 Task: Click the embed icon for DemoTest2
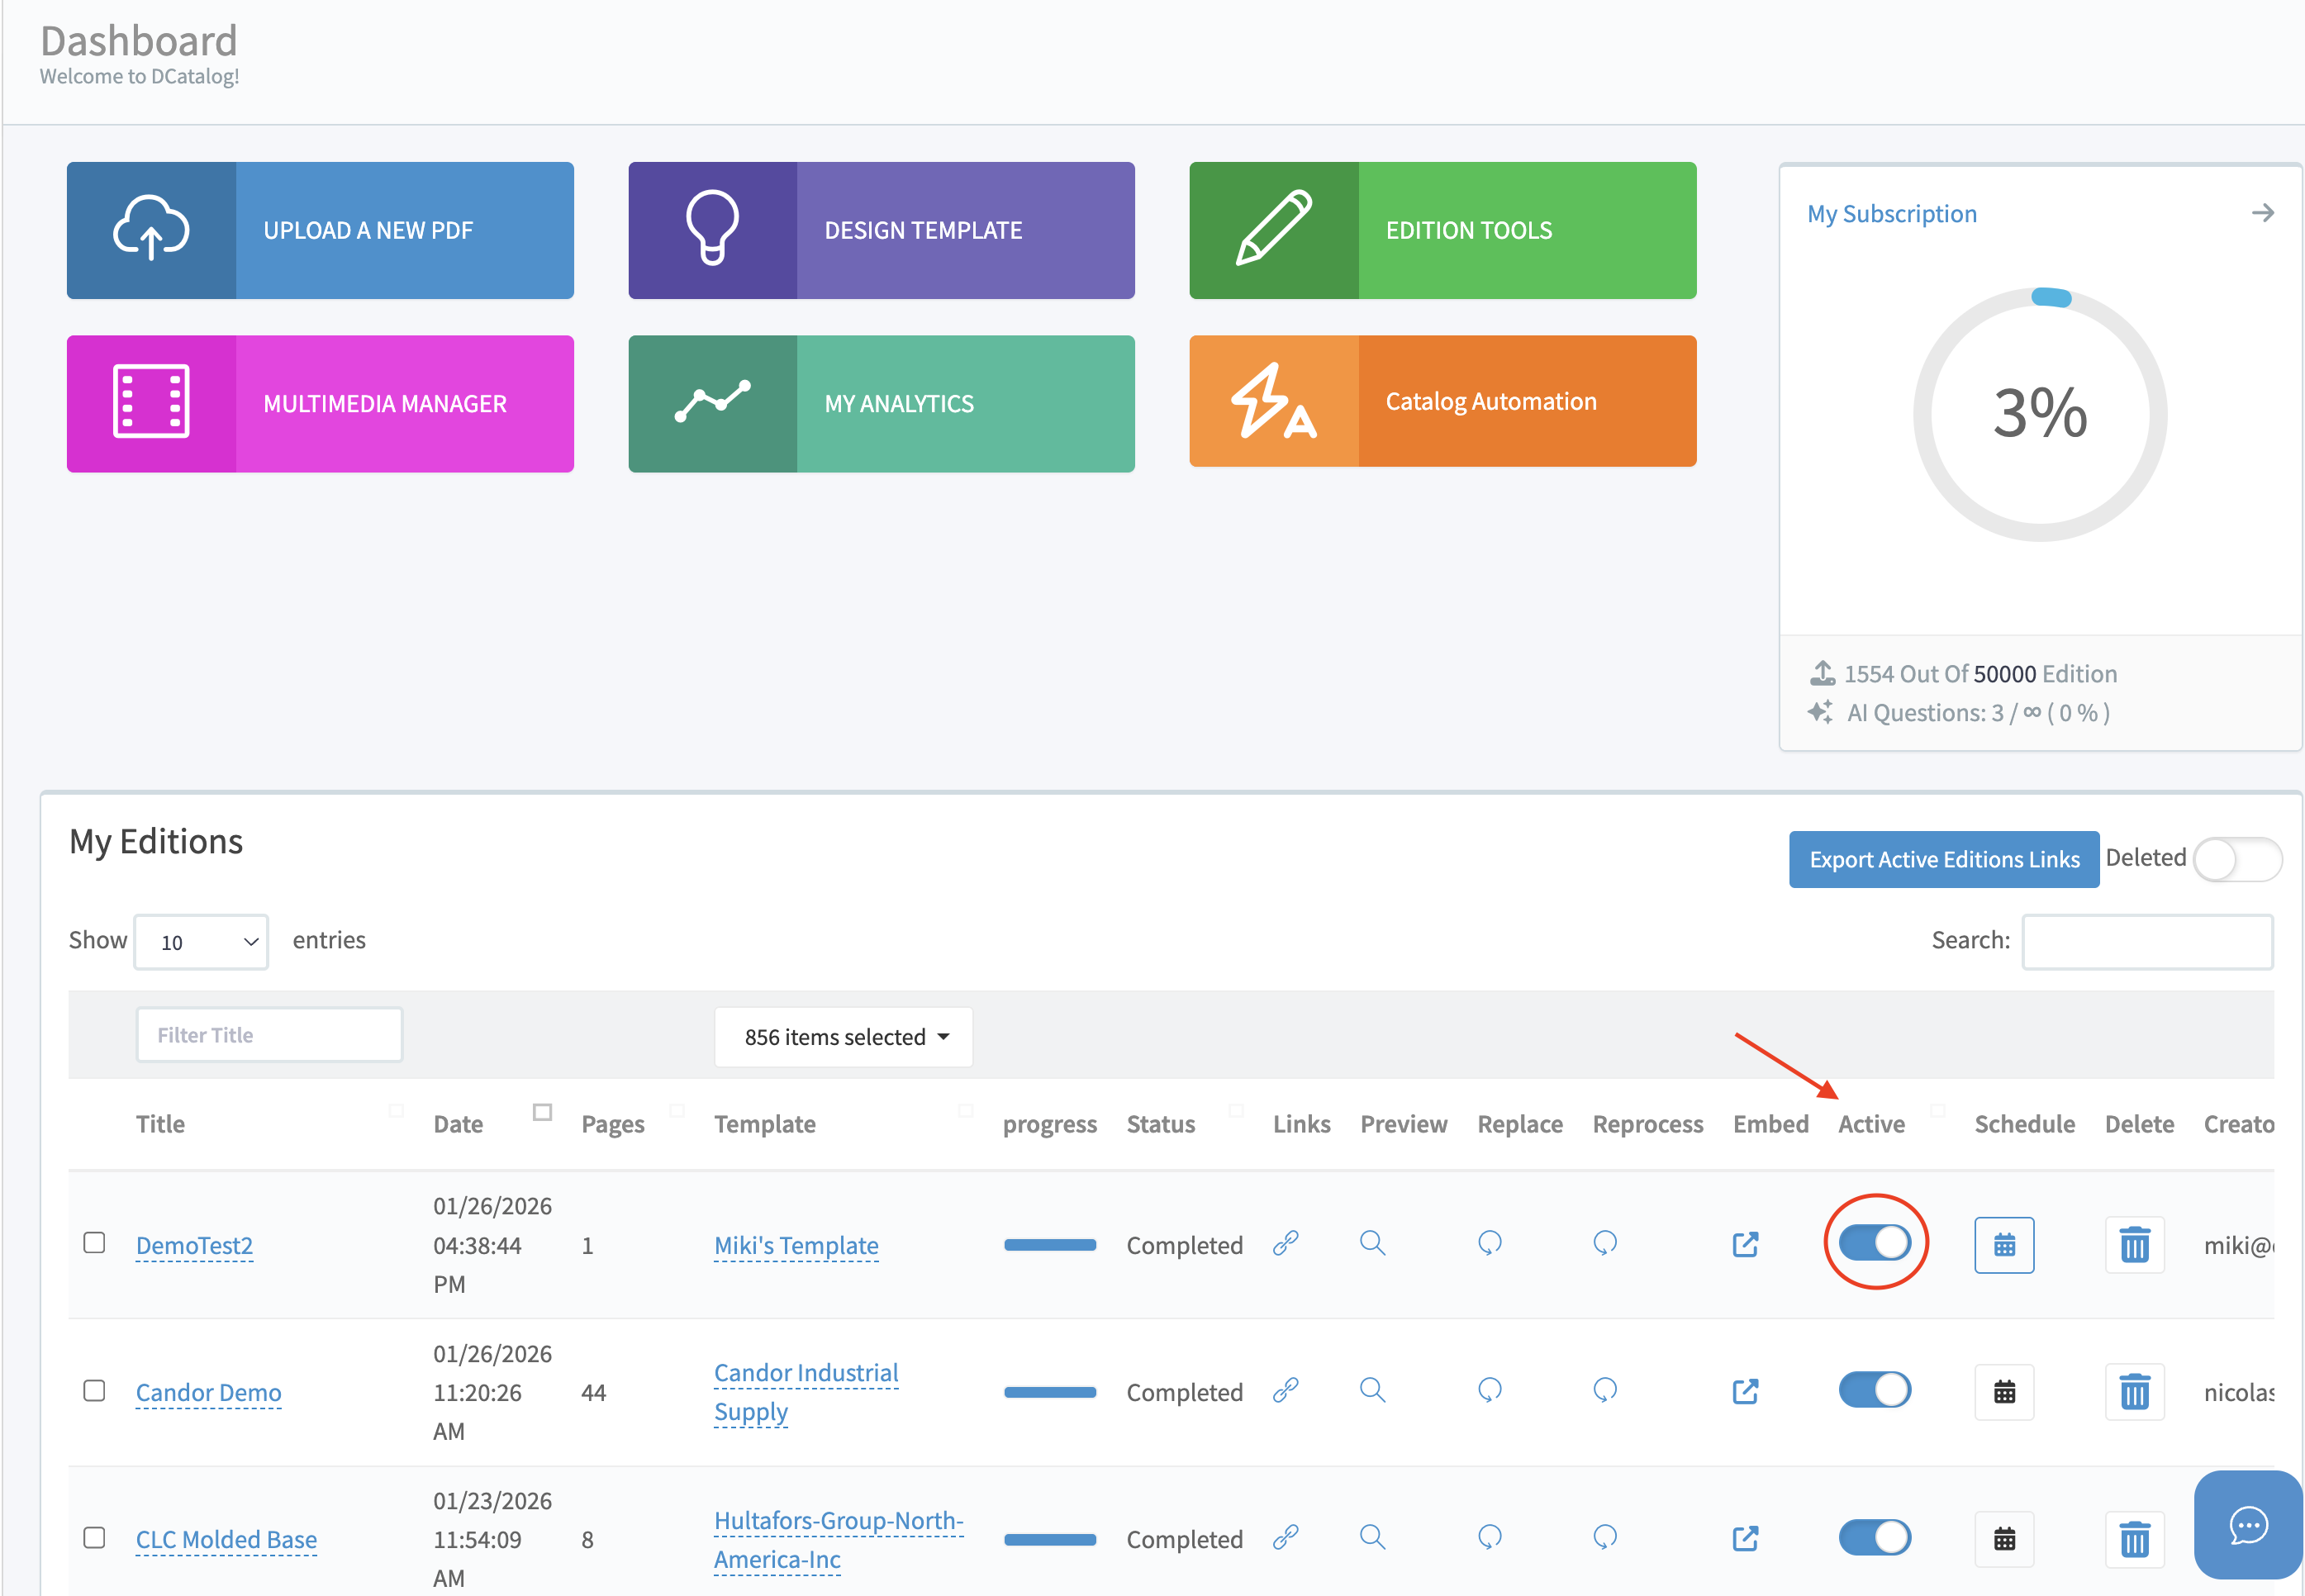coord(1745,1244)
